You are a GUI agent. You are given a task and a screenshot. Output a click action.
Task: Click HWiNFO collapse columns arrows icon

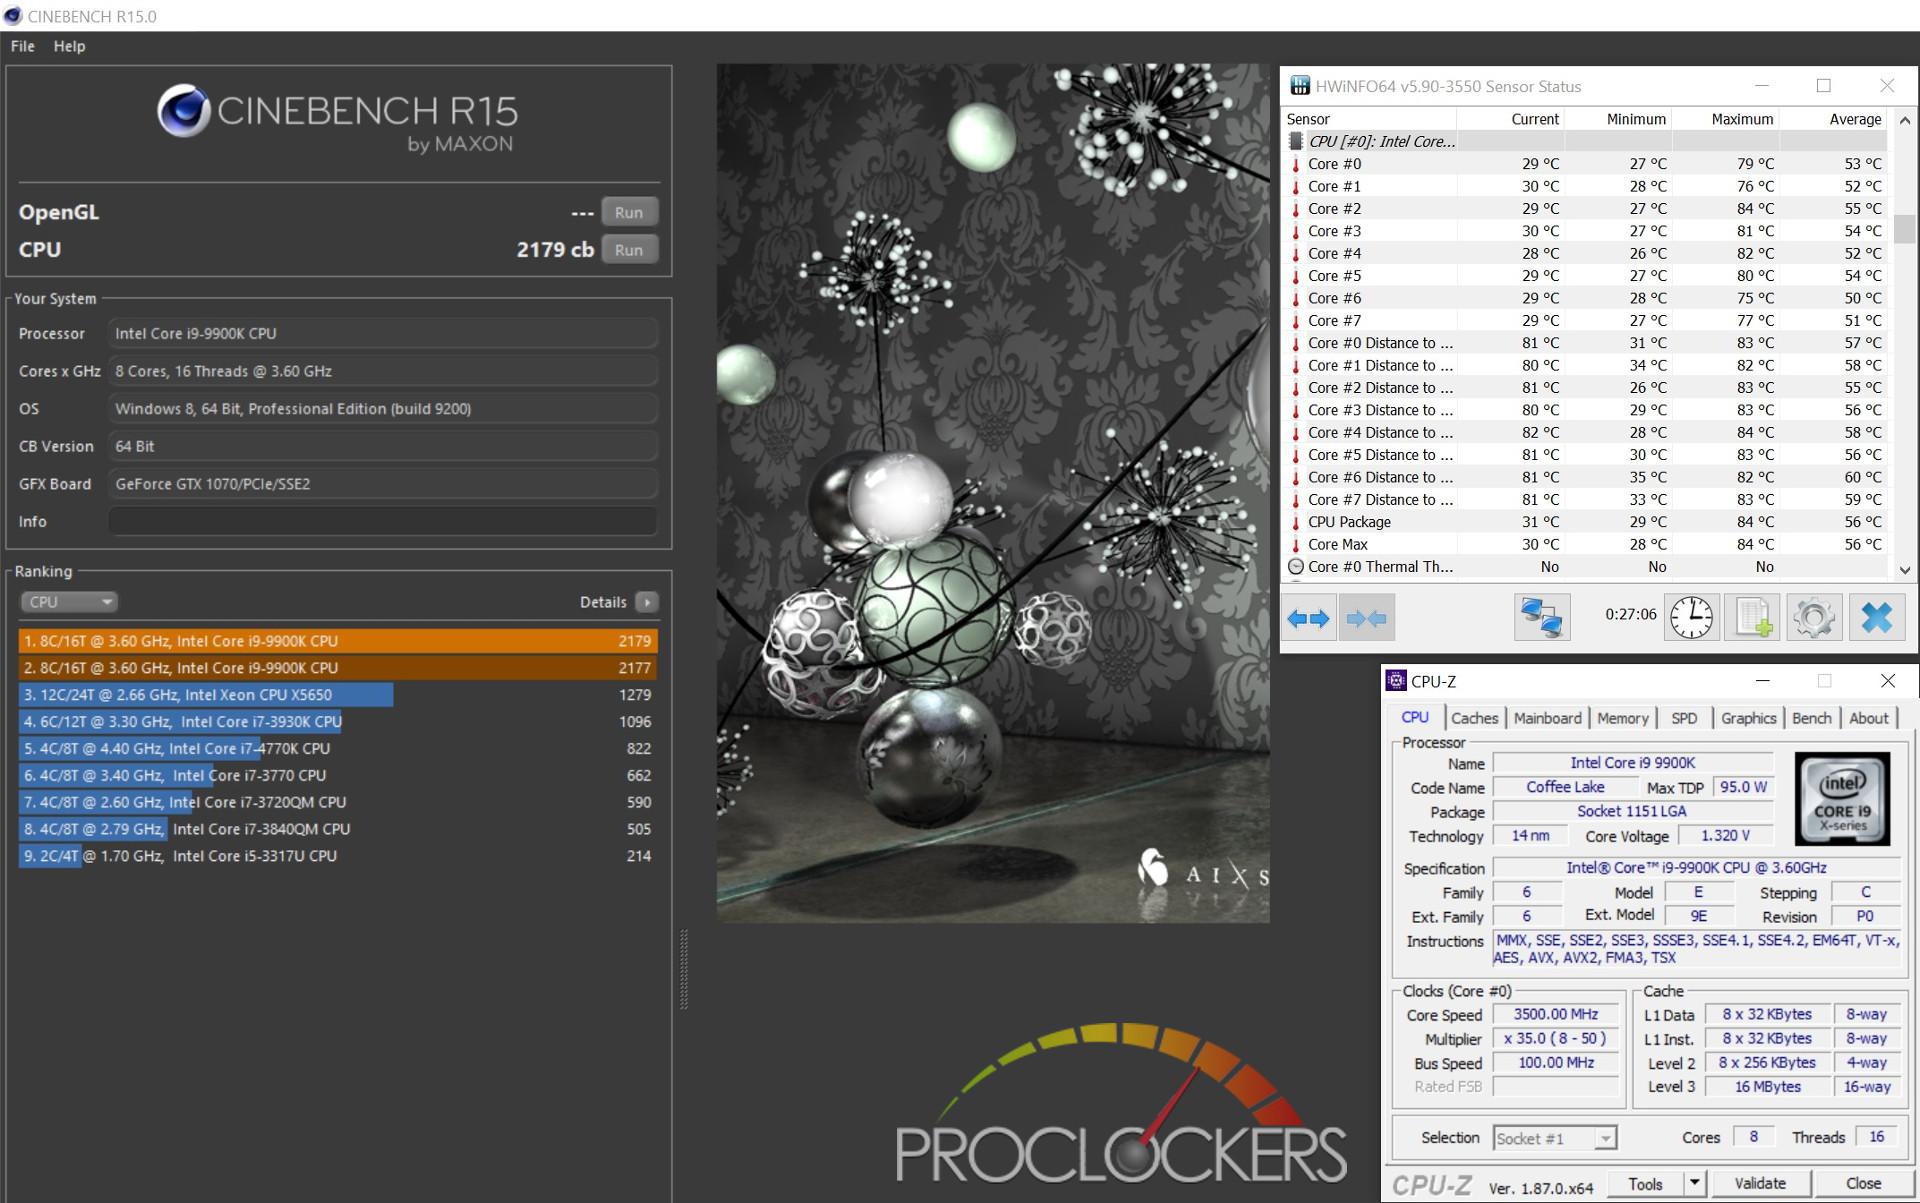[1366, 618]
